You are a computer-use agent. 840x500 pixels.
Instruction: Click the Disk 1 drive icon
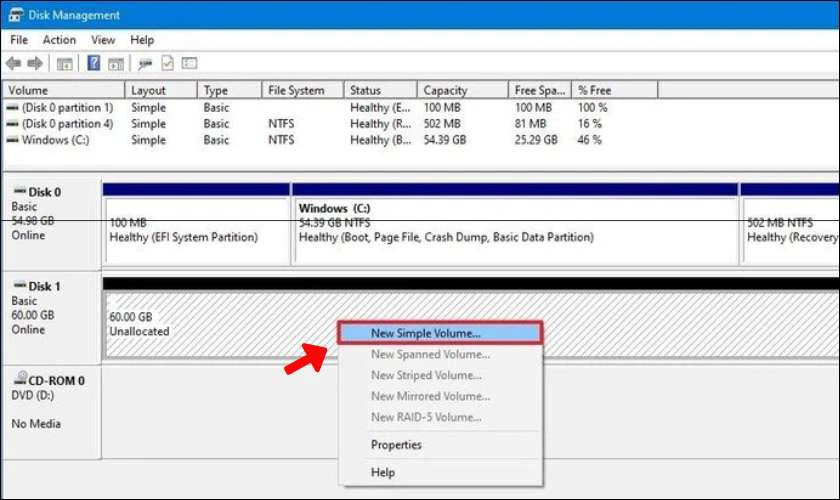(x=20, y=285)
